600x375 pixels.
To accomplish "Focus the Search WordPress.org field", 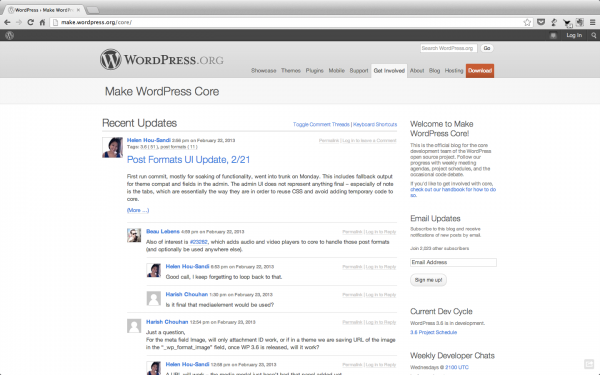I will coord(448,48).
